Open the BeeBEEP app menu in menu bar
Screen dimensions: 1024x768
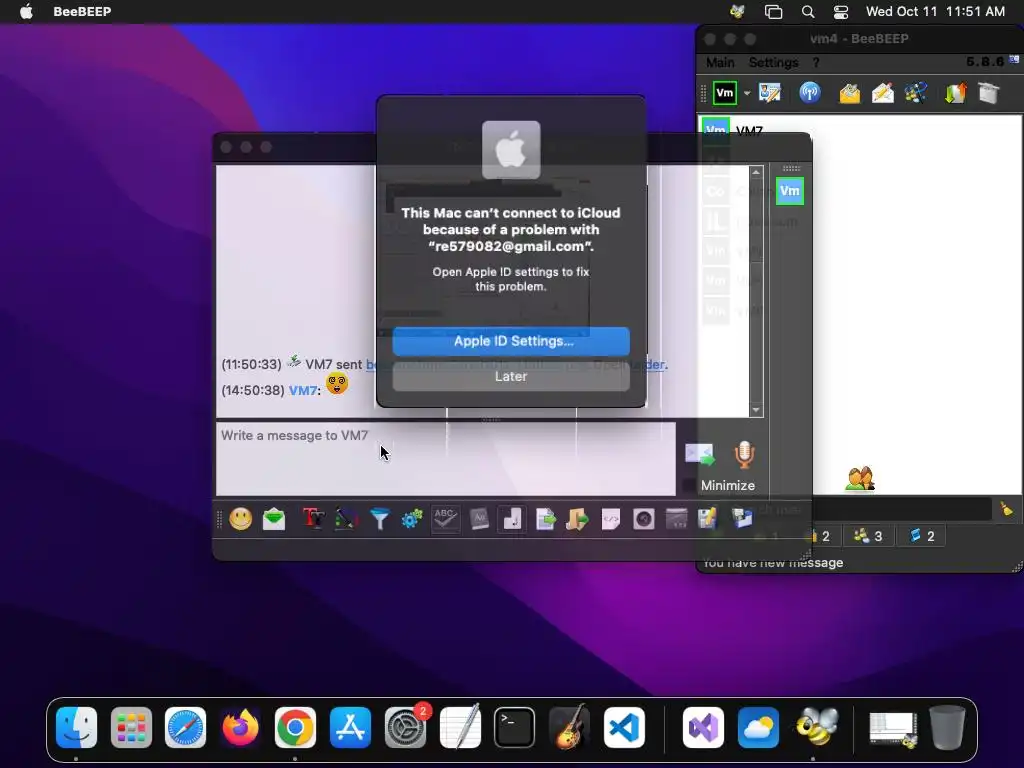pyautogui.click(x=82, y=11)
